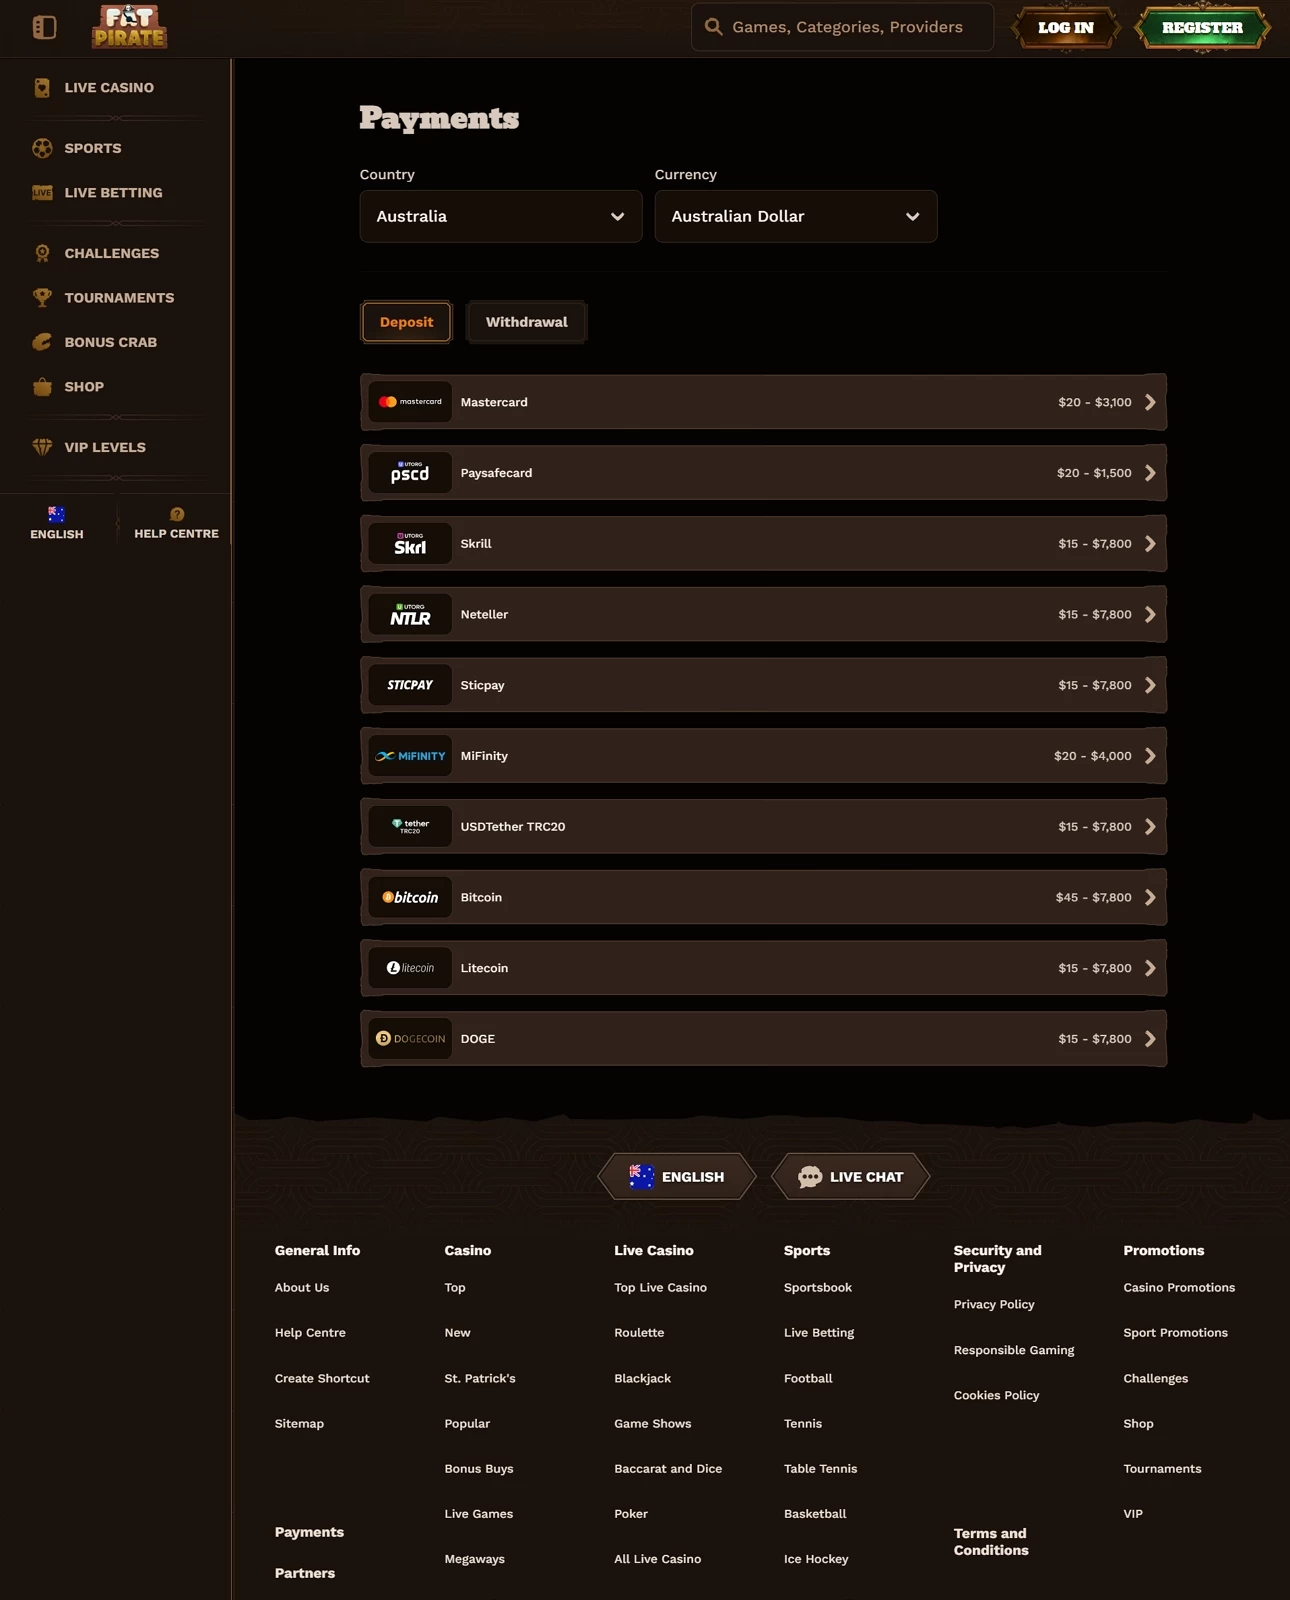
Task: Select the Sports ball icon
Action: tap(42, 148)
